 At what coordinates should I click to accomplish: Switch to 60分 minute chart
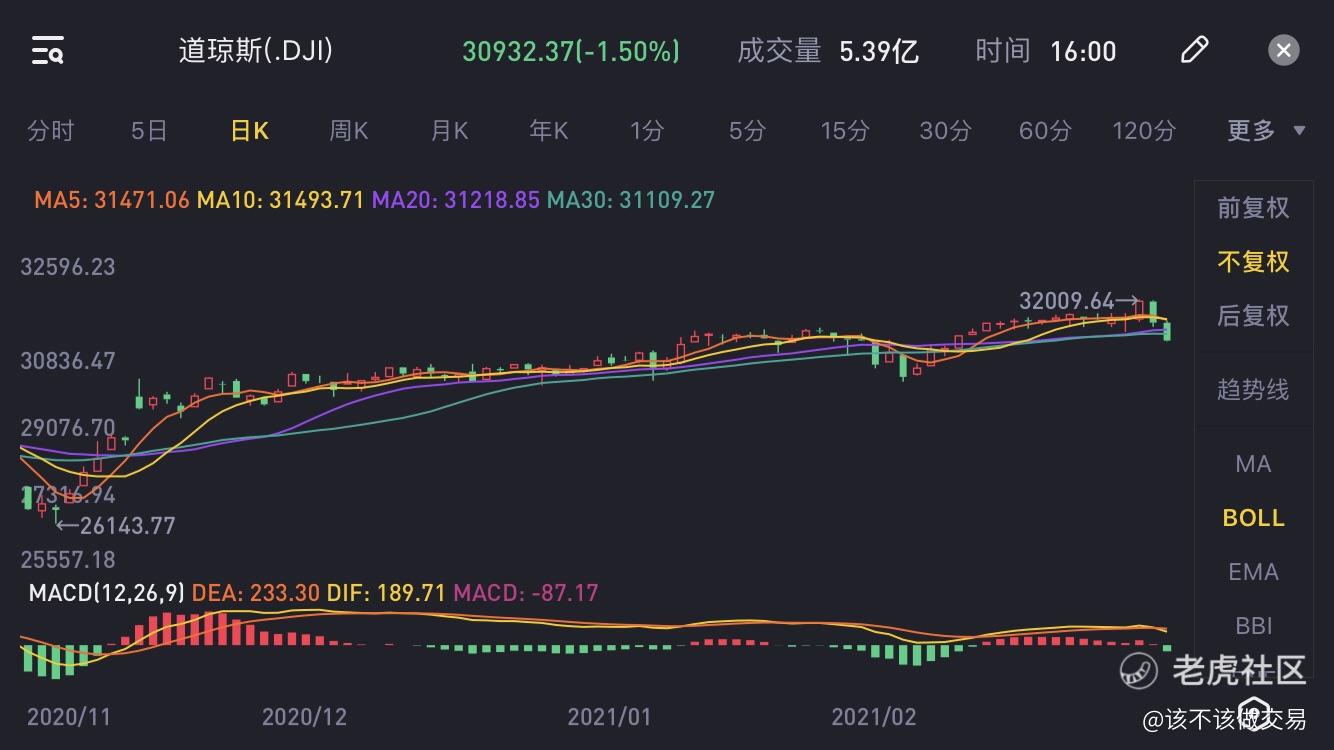tap(1045, 130)
